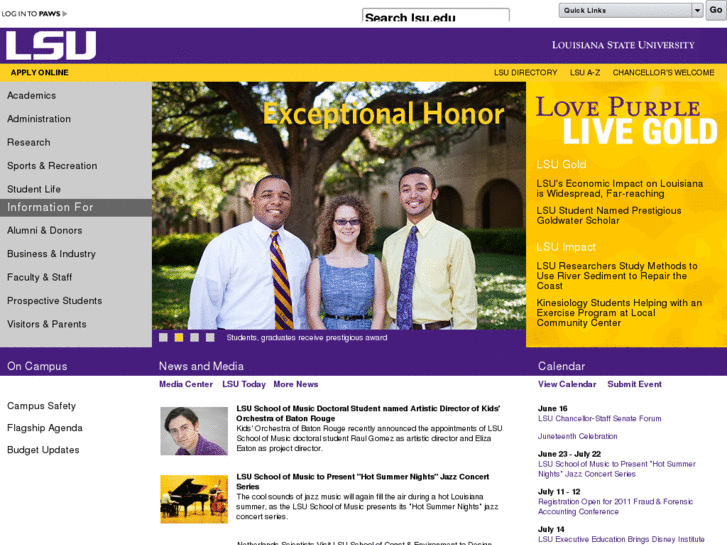Open Fraud & Forensic Accounting Conference event

tap(616, 507)
